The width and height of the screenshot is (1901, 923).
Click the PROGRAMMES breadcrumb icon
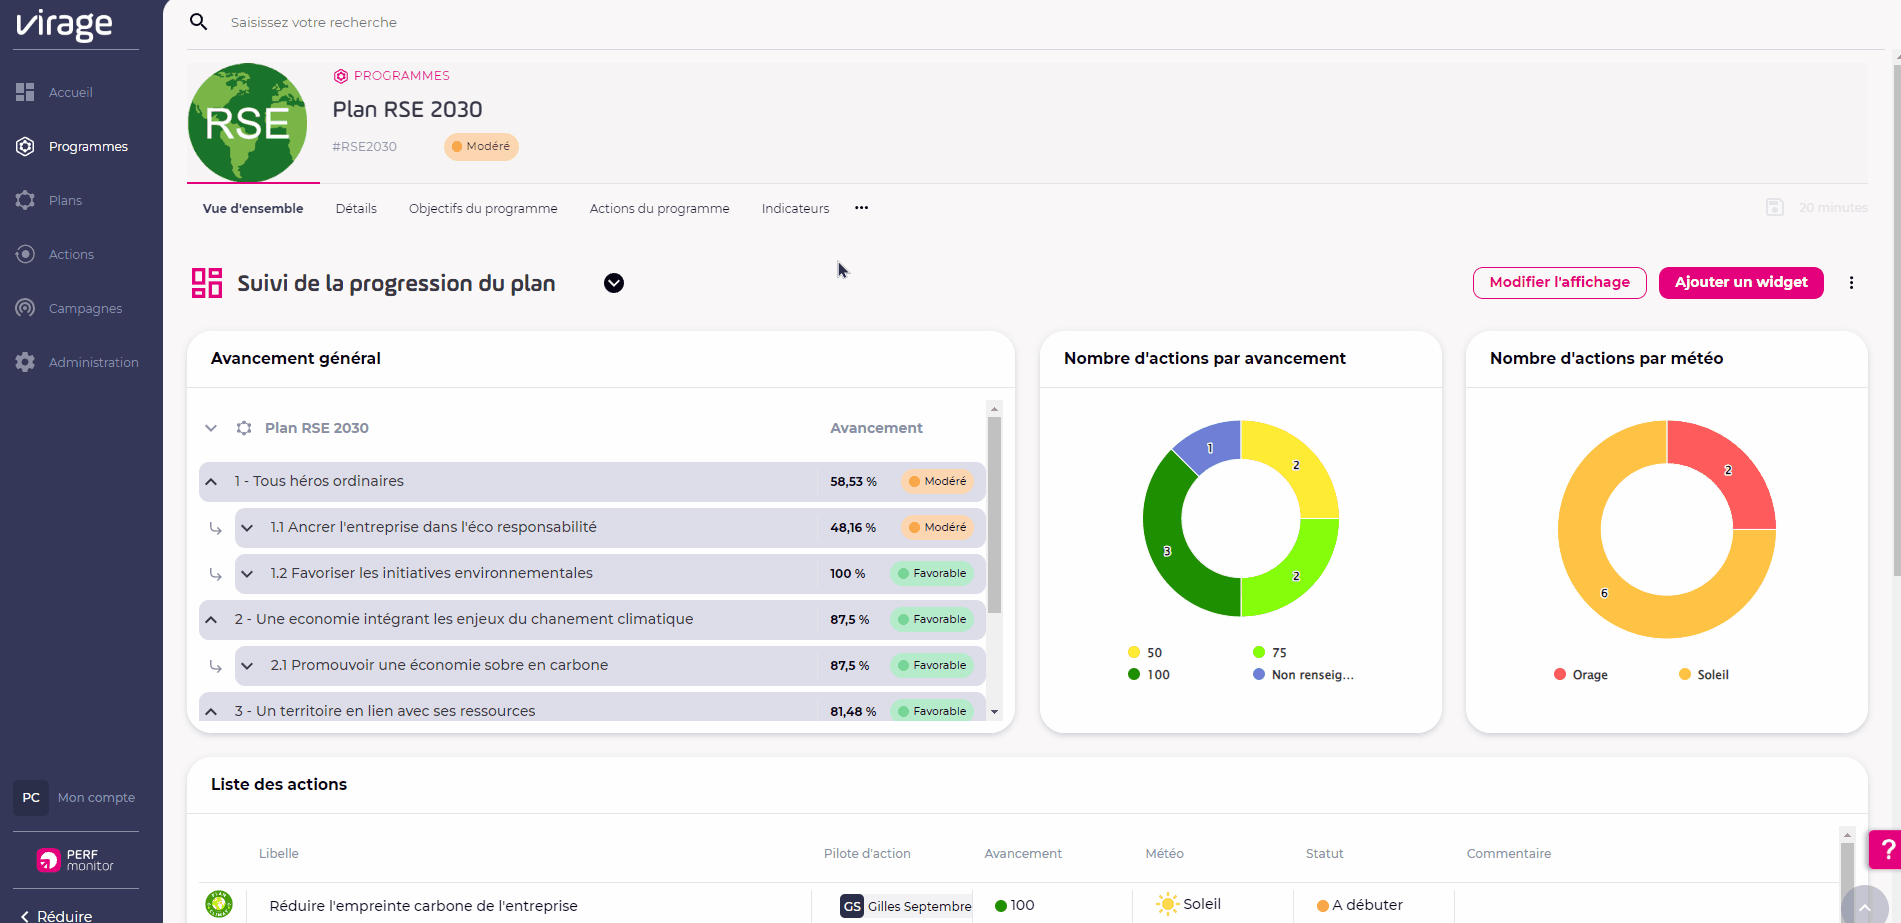341,76
